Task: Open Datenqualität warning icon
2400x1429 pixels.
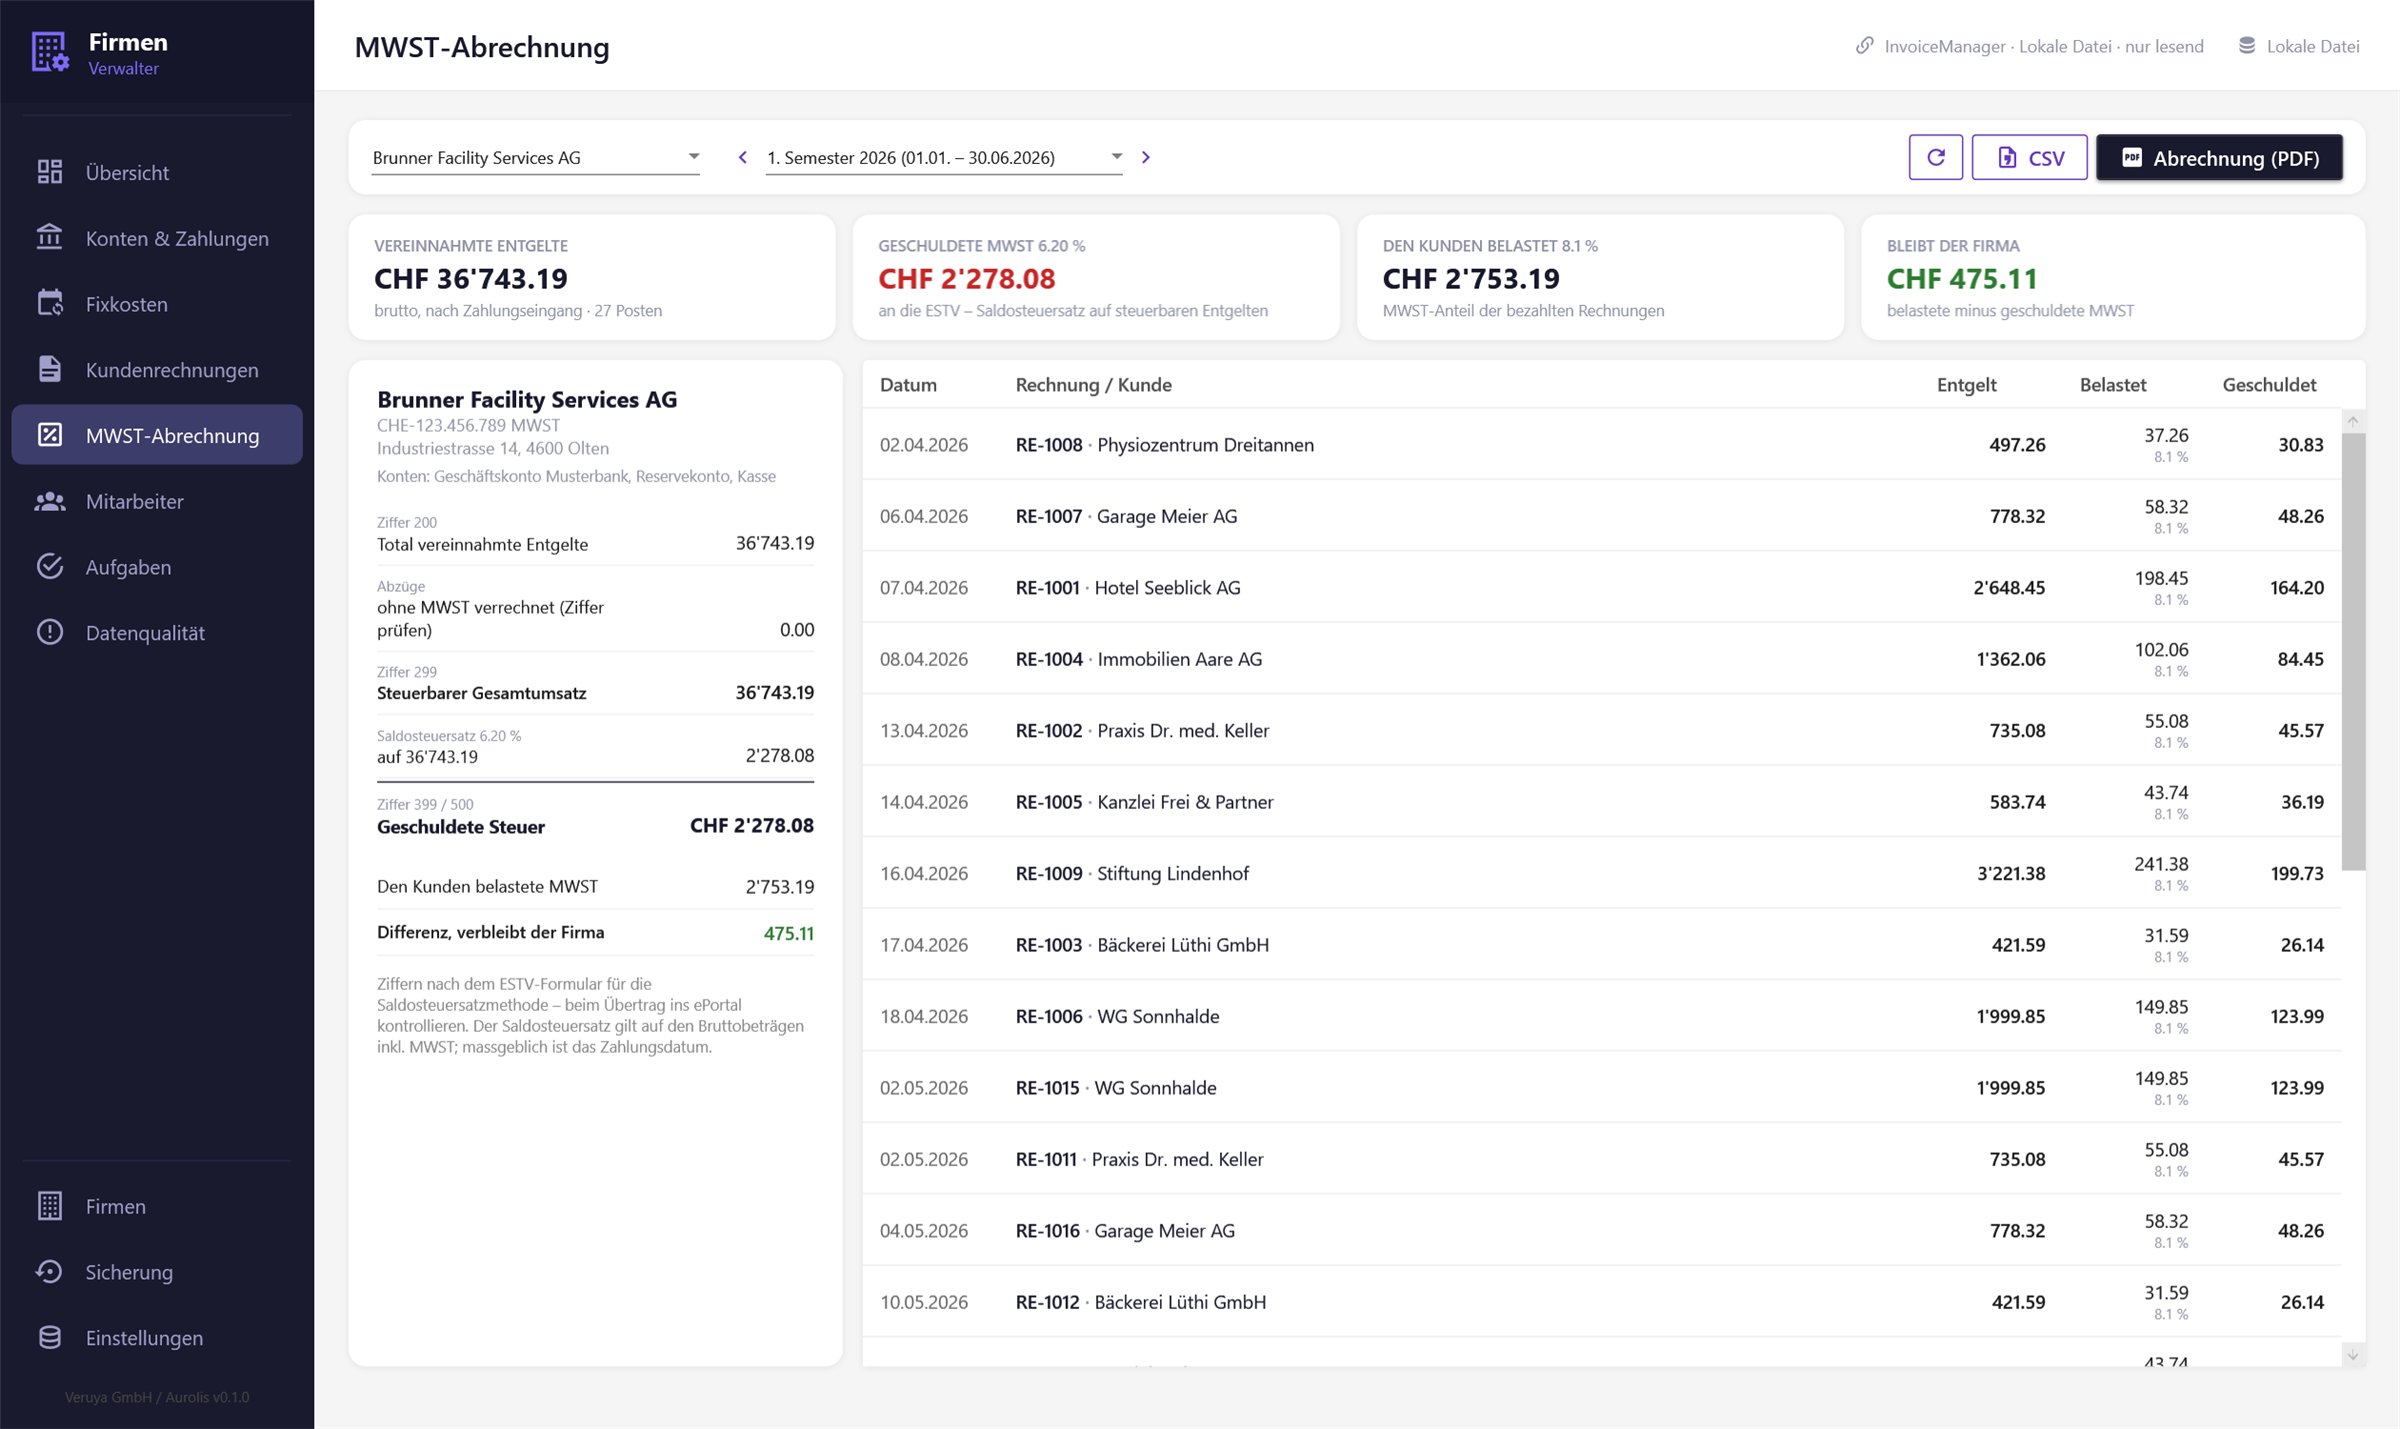Action: tap(50, 632)
